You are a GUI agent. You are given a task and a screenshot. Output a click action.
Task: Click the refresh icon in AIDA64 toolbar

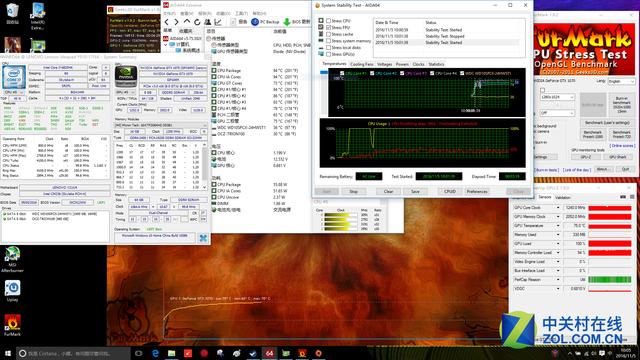pyautogui.click(x=197, y=22)
